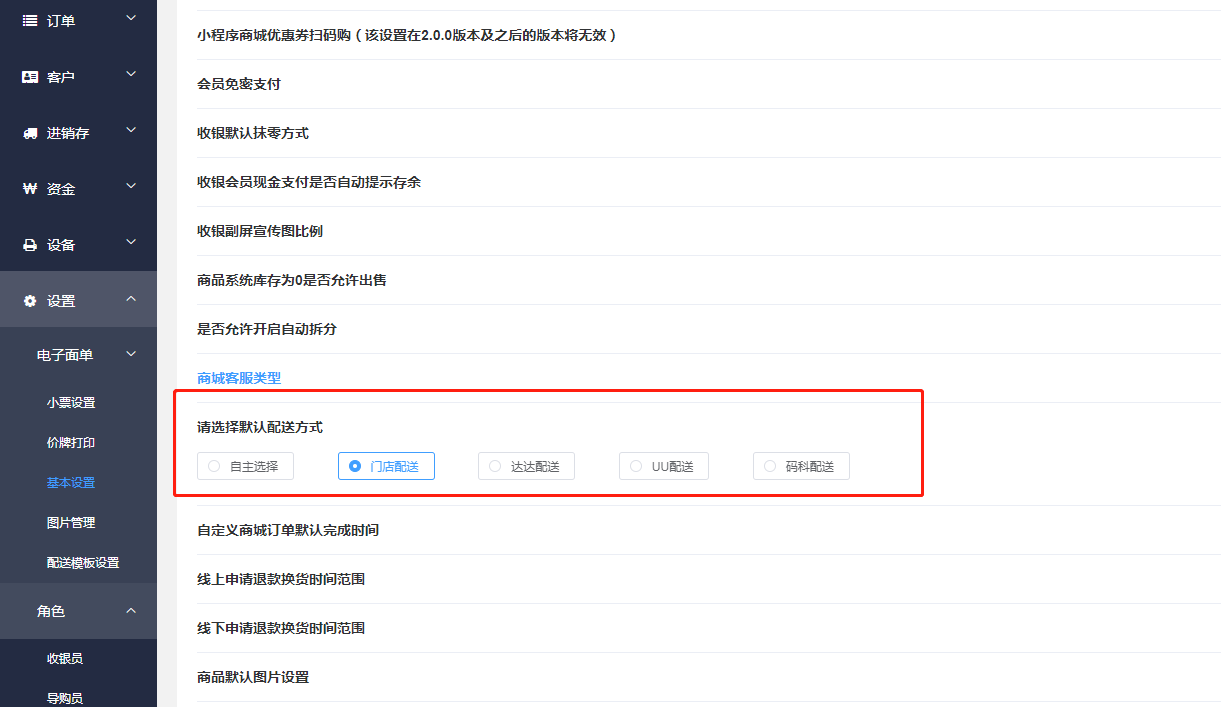Viewport: 1221px width, 707px height.
Task: Open the 资金 sidebar menu
Action: pos(78,189)
